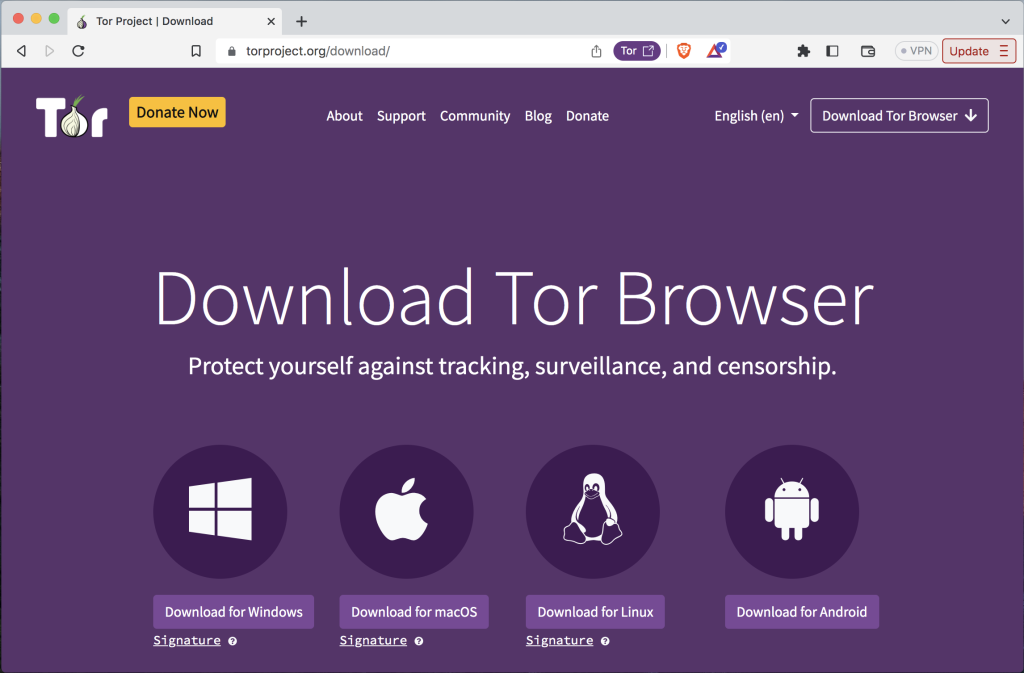This screenshot has width=1024, height=673.
Task: Open the Windows Signature link
Action: pyautogui.click(x=187, y=640)
